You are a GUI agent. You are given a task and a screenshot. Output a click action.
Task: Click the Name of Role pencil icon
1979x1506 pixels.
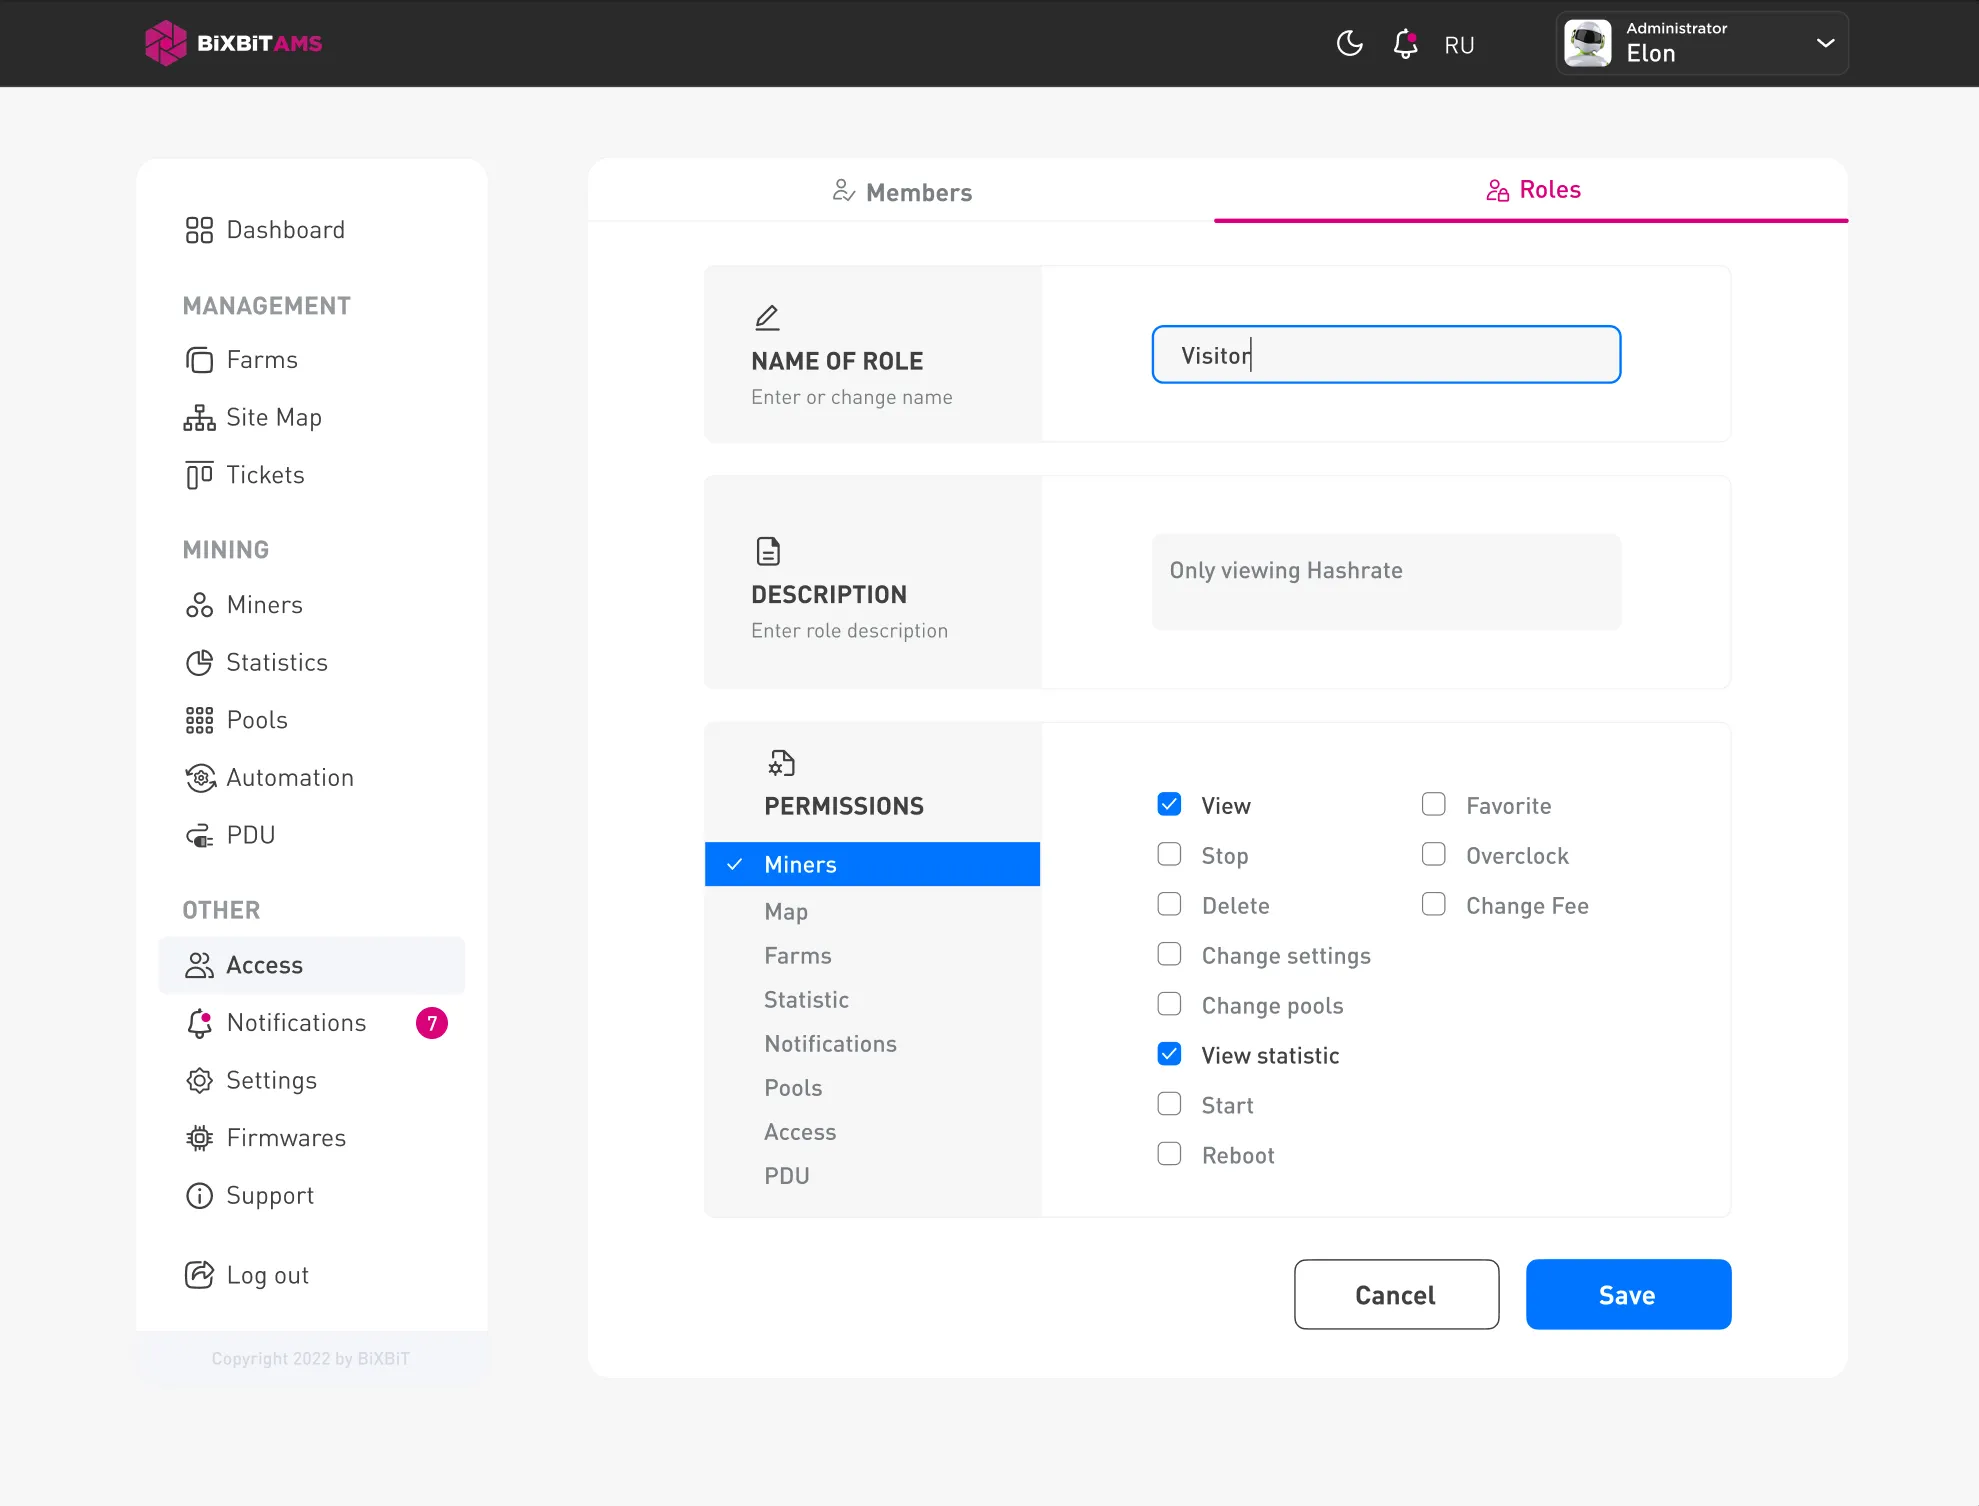[x=767, y=318]
